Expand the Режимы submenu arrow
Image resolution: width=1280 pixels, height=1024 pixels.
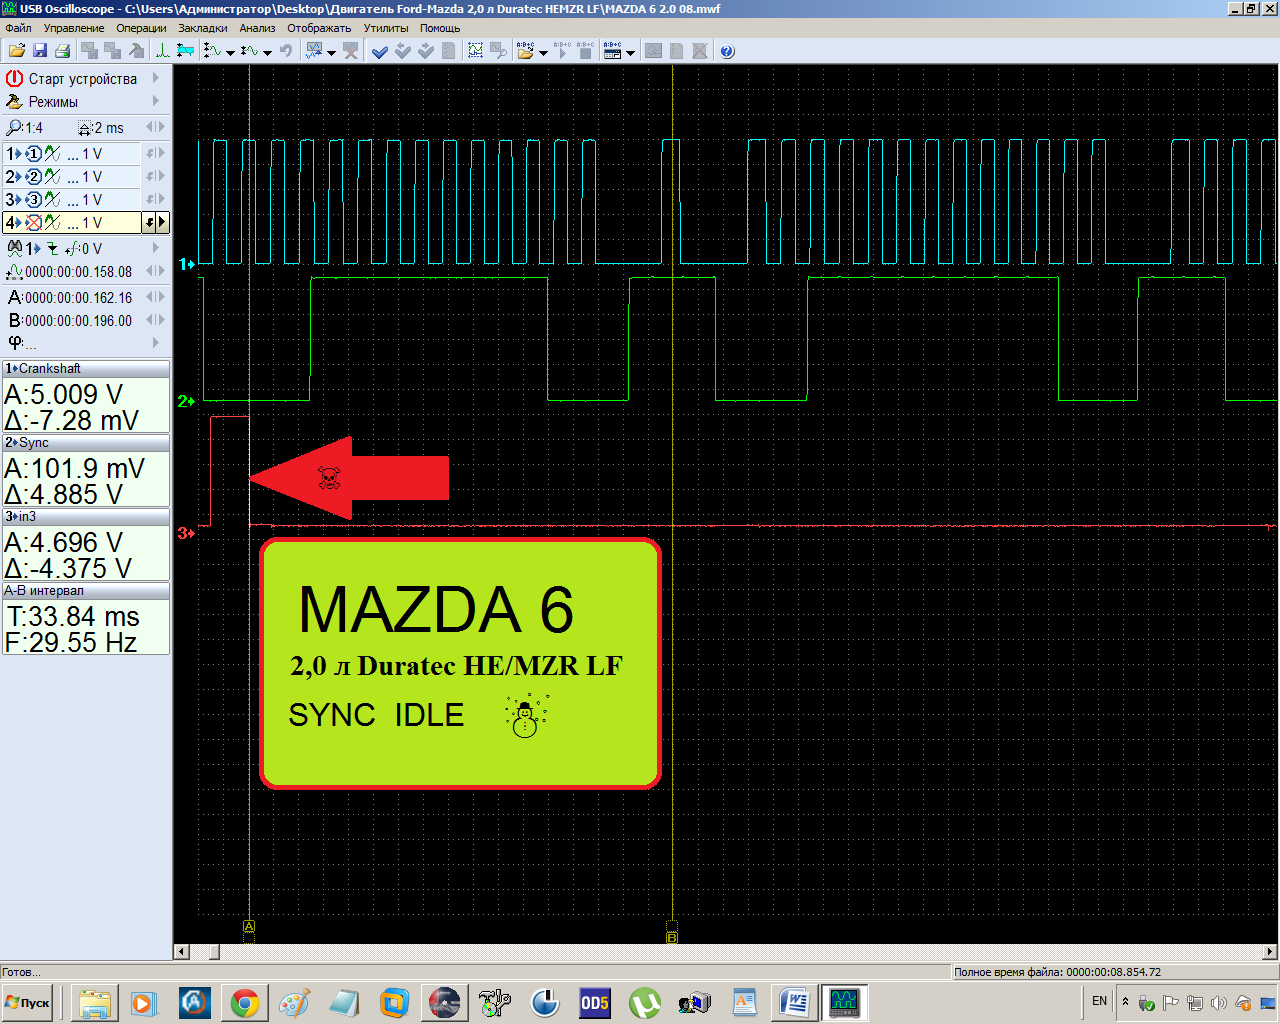156,101
